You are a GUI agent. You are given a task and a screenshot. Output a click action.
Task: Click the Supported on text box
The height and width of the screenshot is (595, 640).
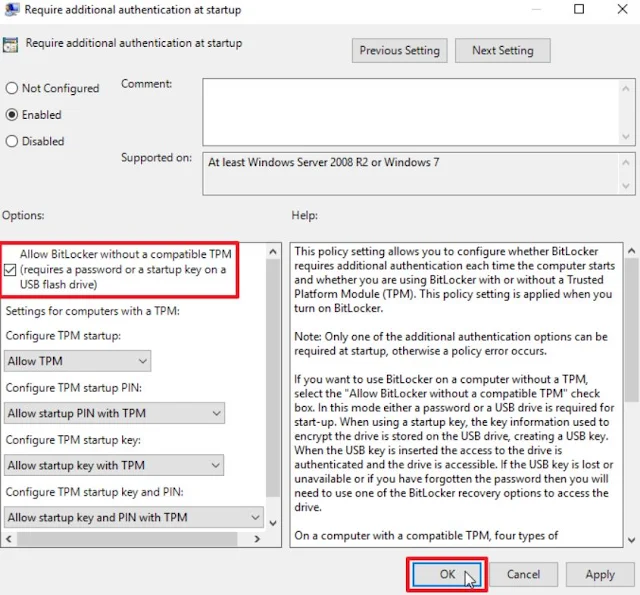[x=411, y=174]
